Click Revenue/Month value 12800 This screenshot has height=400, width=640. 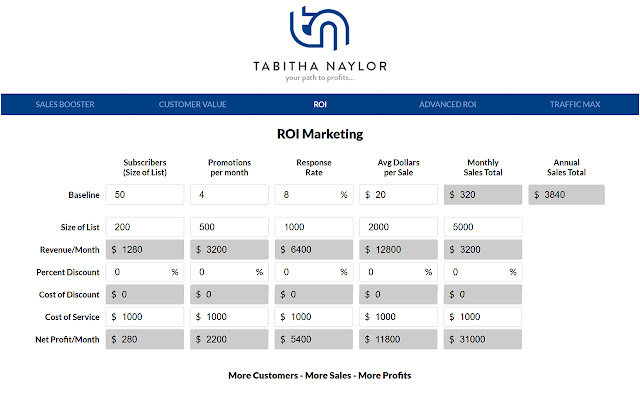(x=398, y=249)
